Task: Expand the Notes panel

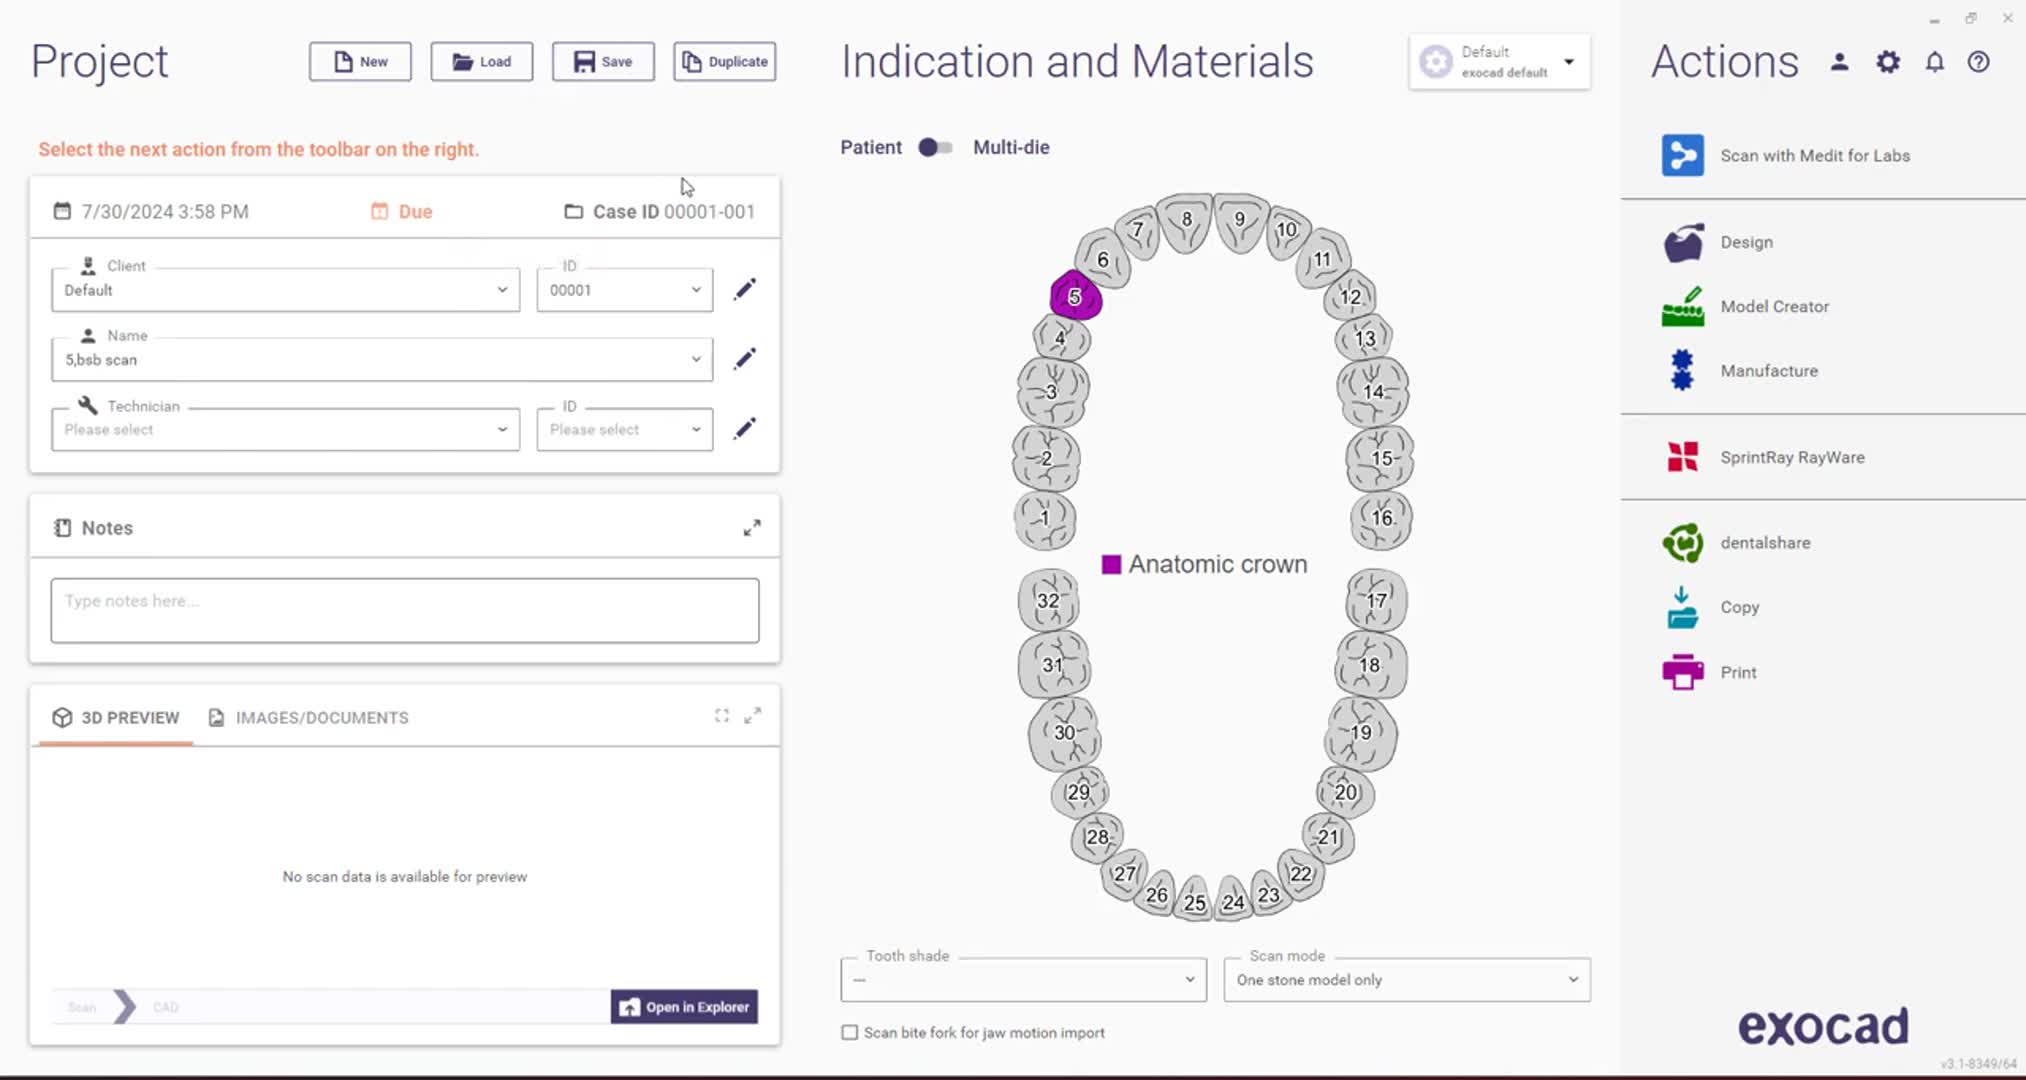Action: (752, 528)
